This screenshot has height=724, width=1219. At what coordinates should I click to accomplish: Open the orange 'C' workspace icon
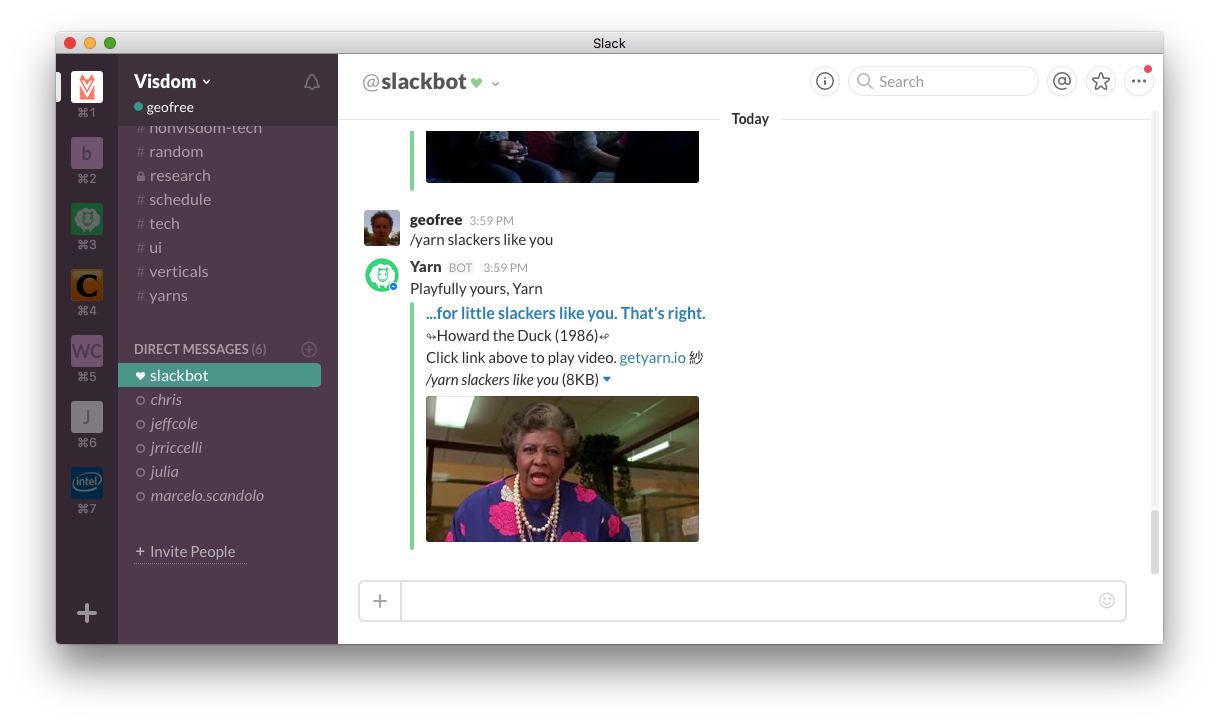click(87, 285)
